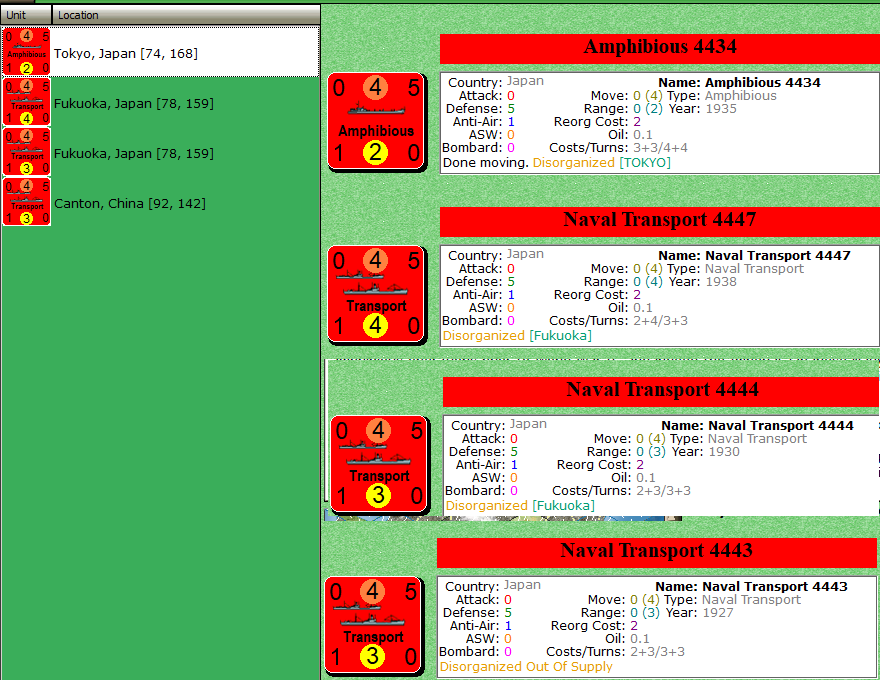Click the Name: Naval Transport 4447 text
The height and width of the screenshot is (680, 880).
[x=754, y=256]
